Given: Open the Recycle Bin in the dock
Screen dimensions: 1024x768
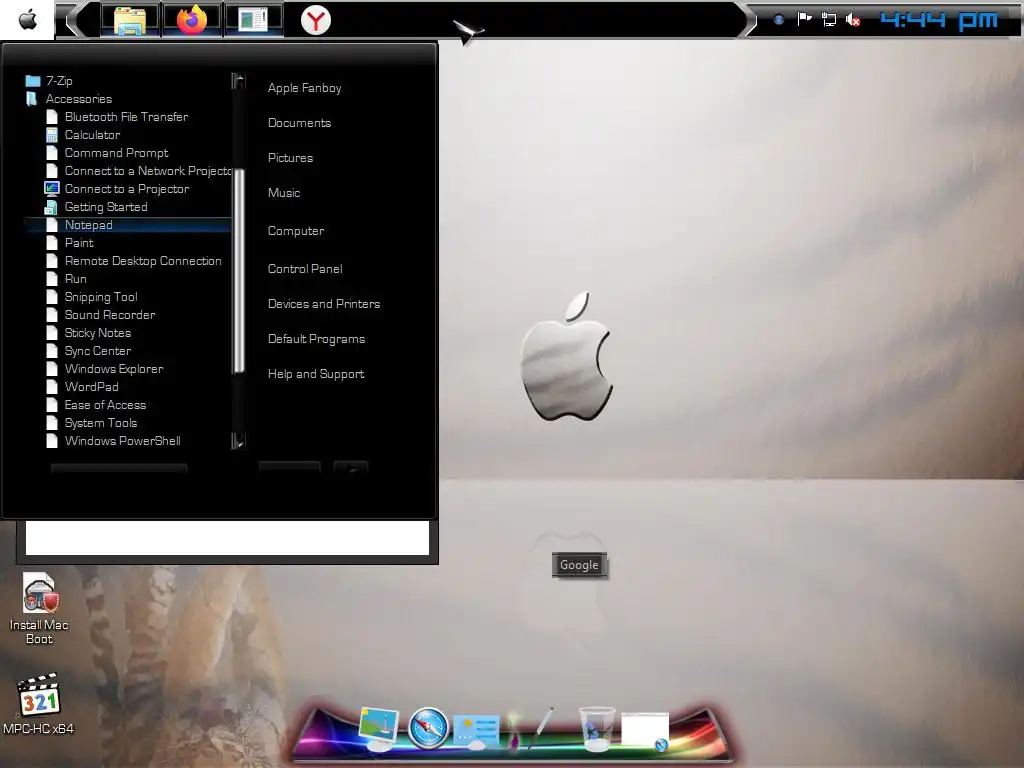Looking at the screenshot, I should (597, 729).
